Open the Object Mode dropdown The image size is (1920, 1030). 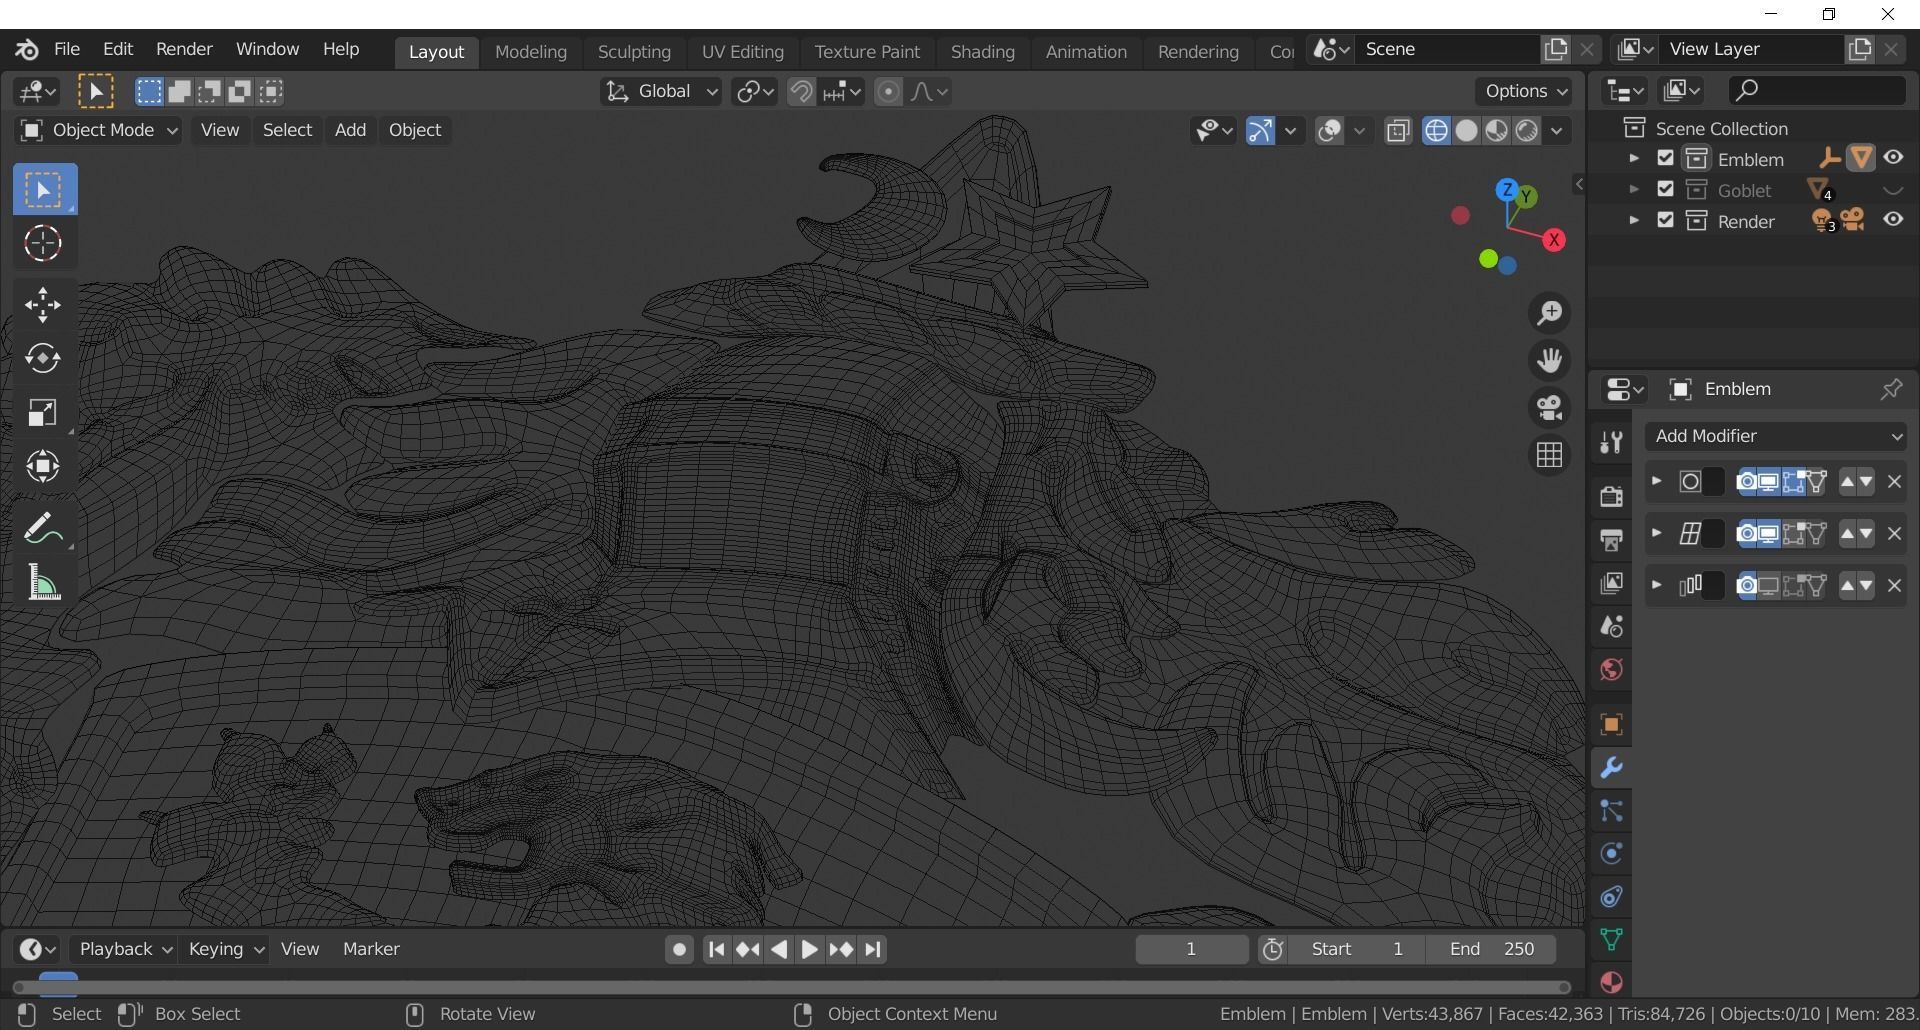point(98,130)
